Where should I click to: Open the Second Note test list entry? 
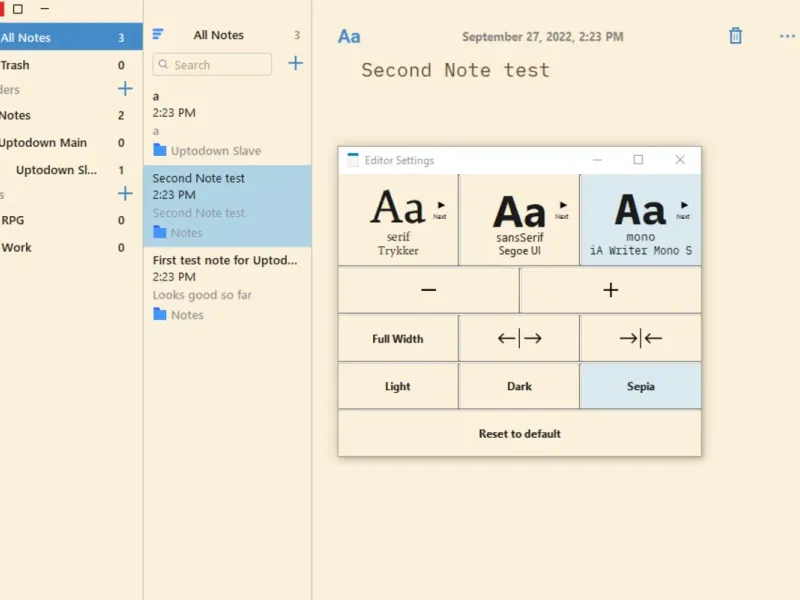click(228, 206)
